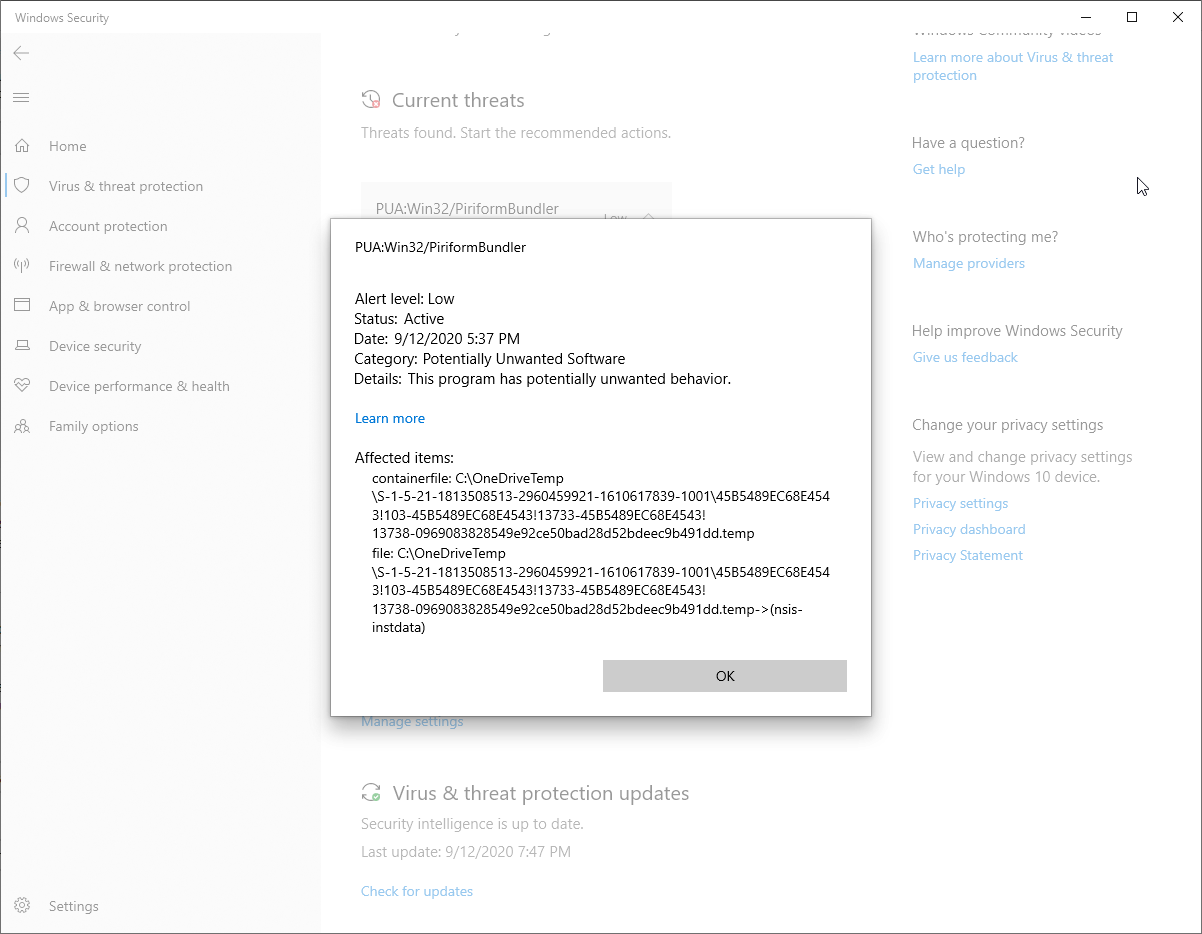The height and width of the screenshot is (934, 1202).
Task: Click the Firewall & network antenna icon
Action: point(22,266)
